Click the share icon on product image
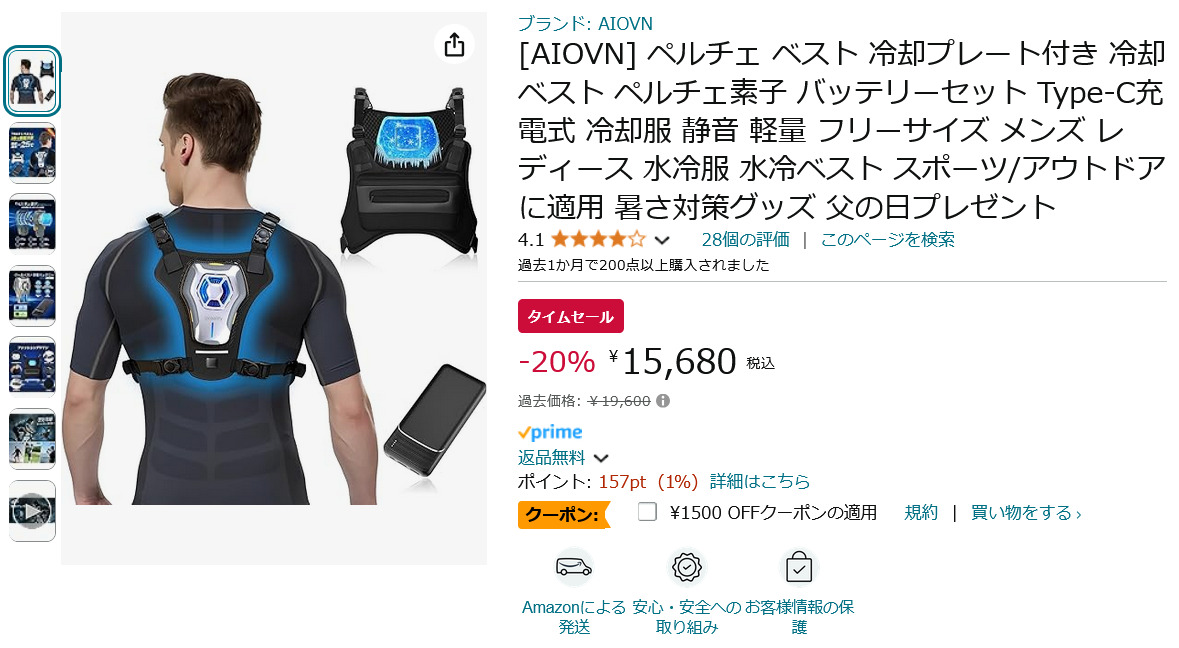Image resolution: width=1179 pixels, height=648 pixels. (454, 45)
